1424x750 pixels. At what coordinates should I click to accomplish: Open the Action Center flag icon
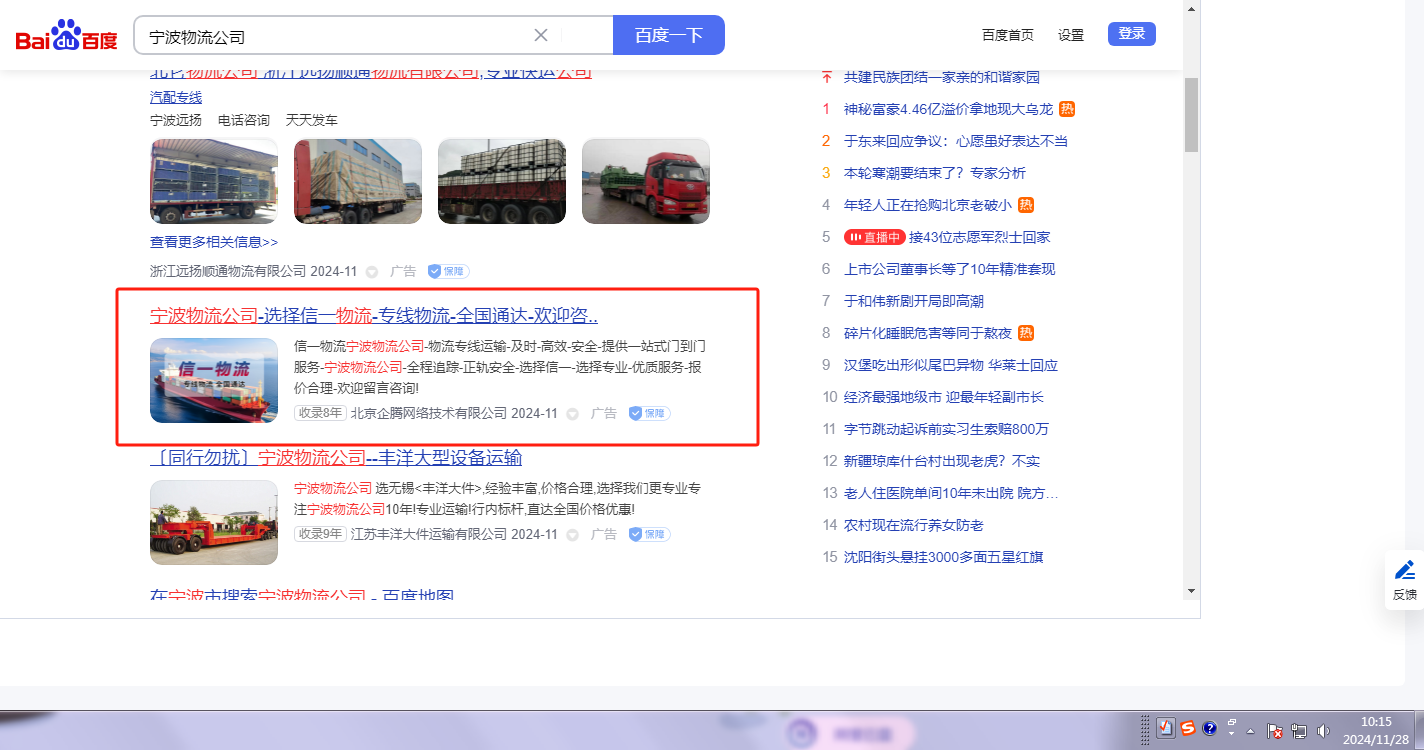[1275, 731]
